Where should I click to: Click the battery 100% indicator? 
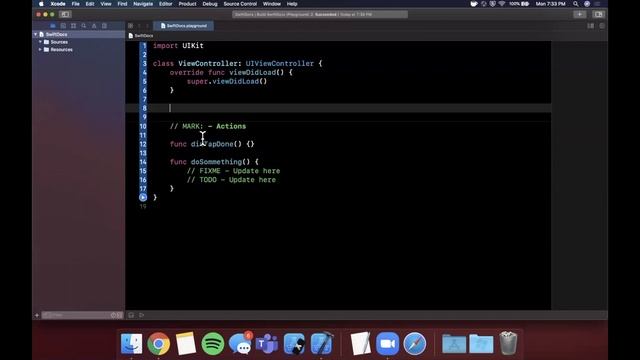click(x=519, y=4)
